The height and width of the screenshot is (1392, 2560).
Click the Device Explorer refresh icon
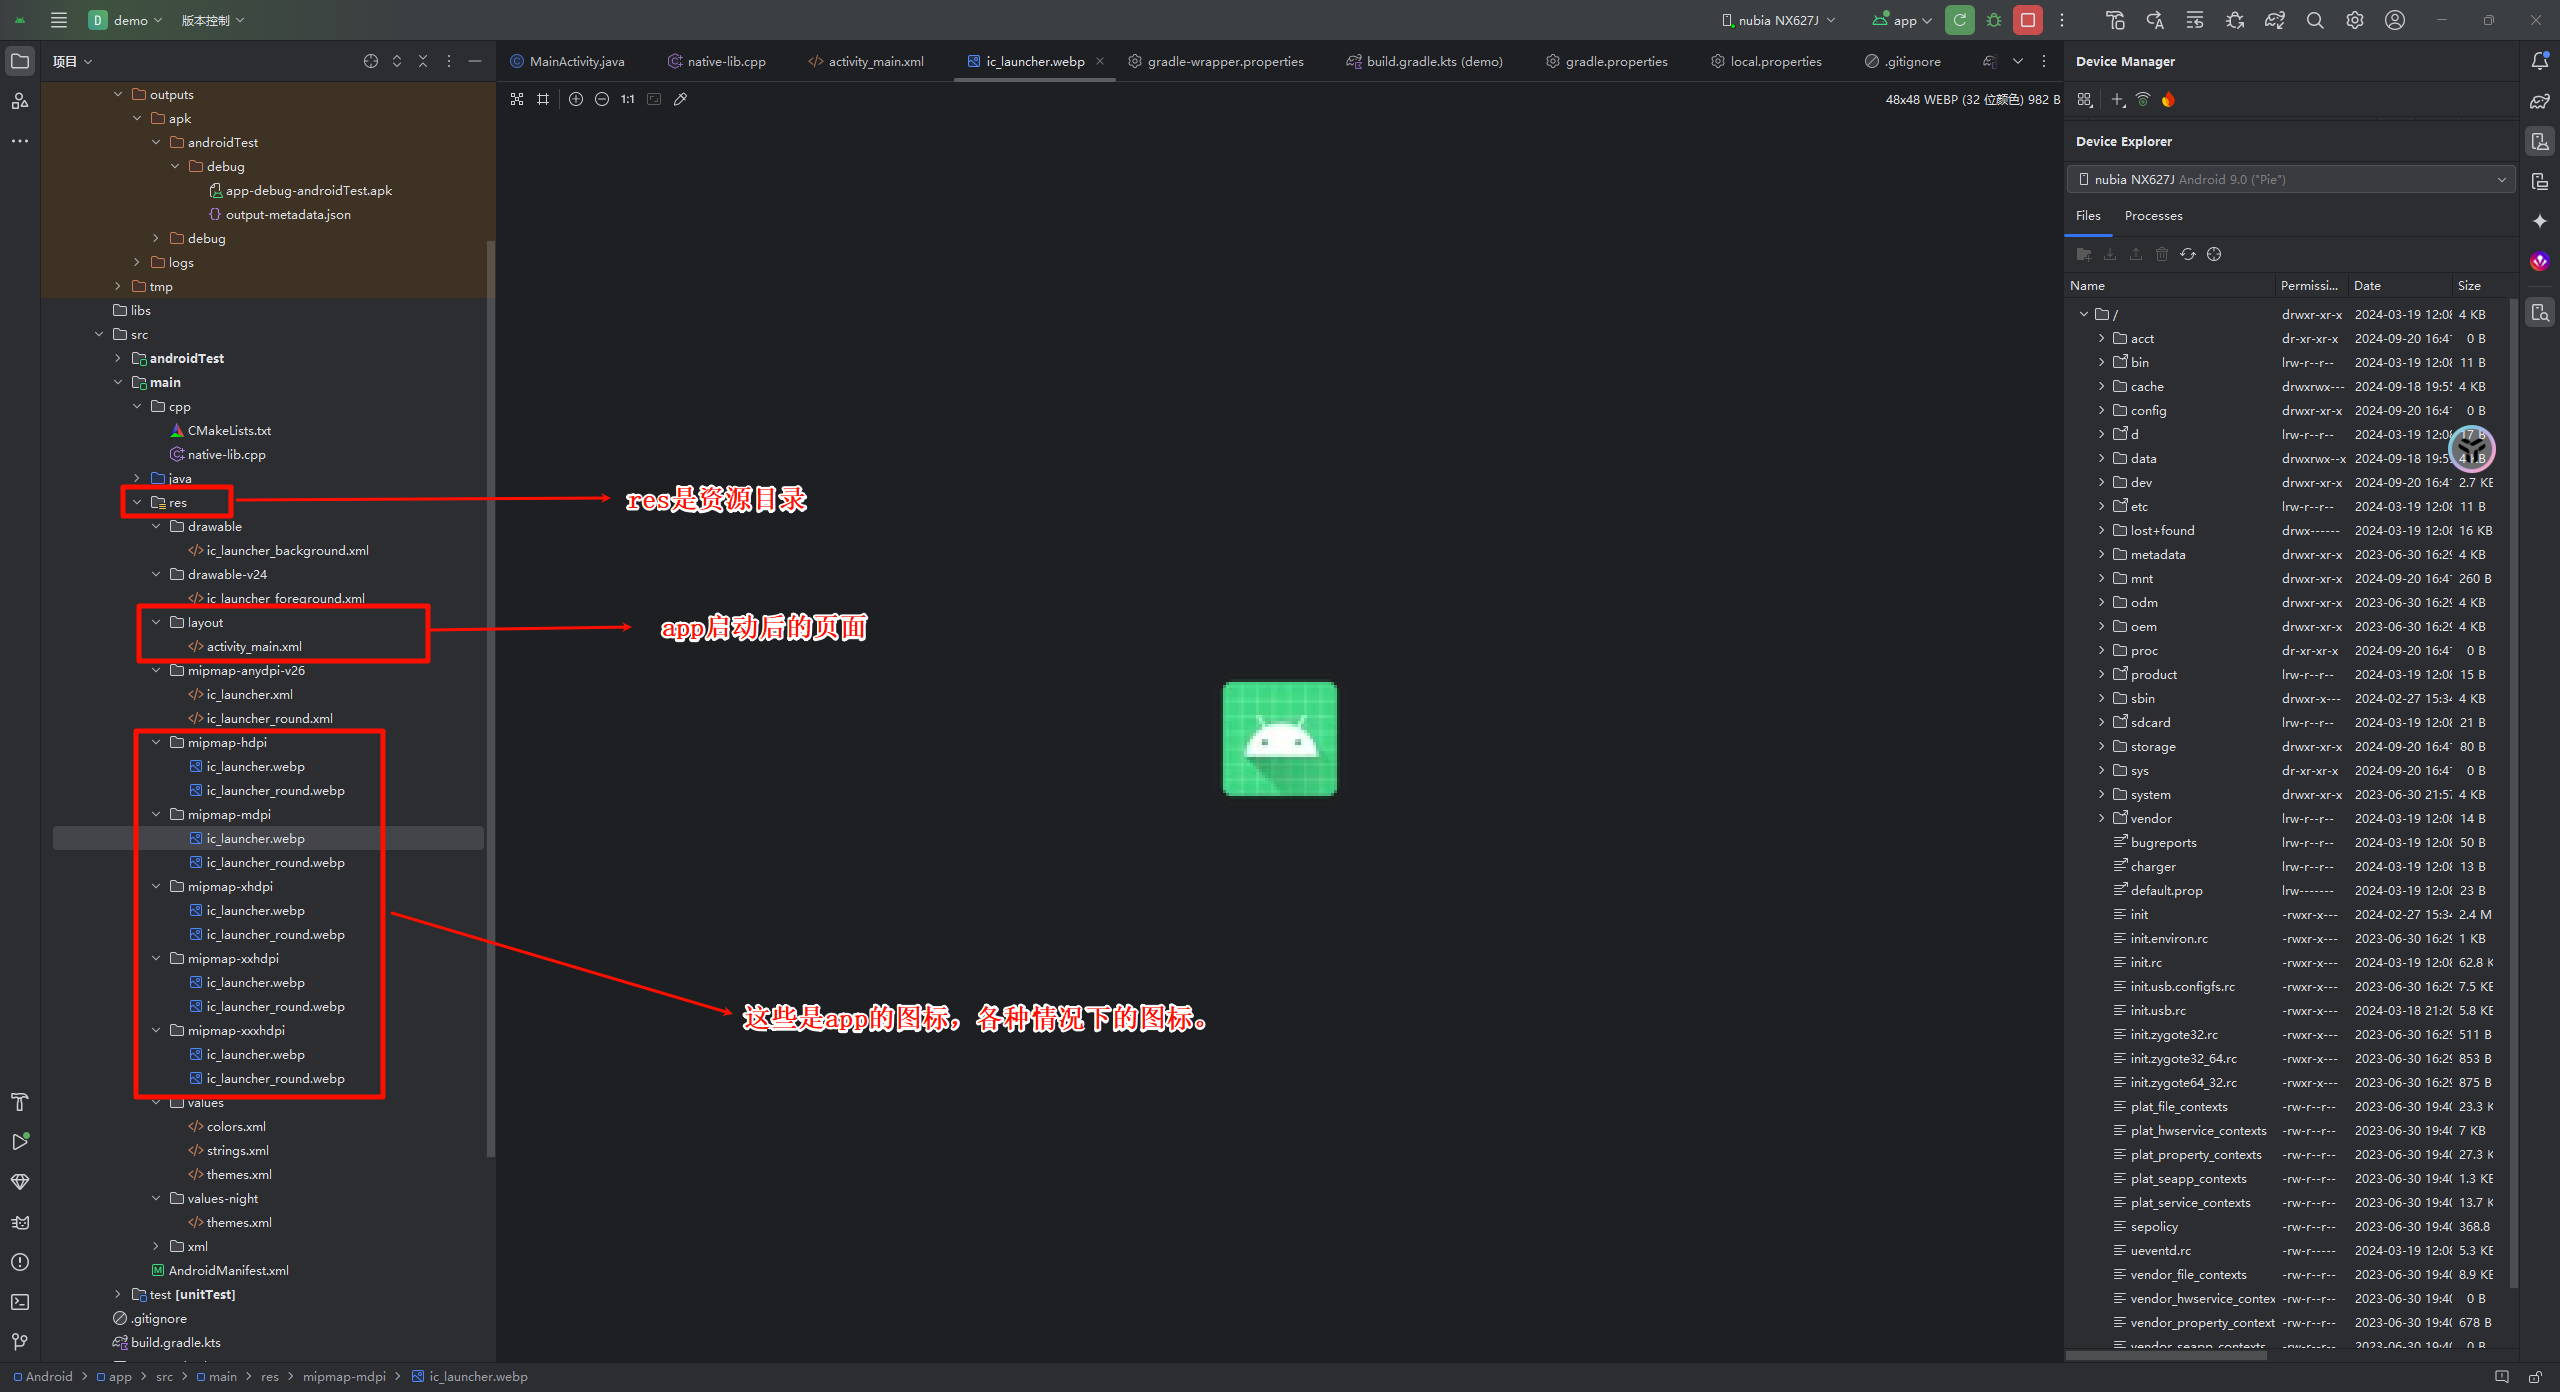pos(2188,254)
